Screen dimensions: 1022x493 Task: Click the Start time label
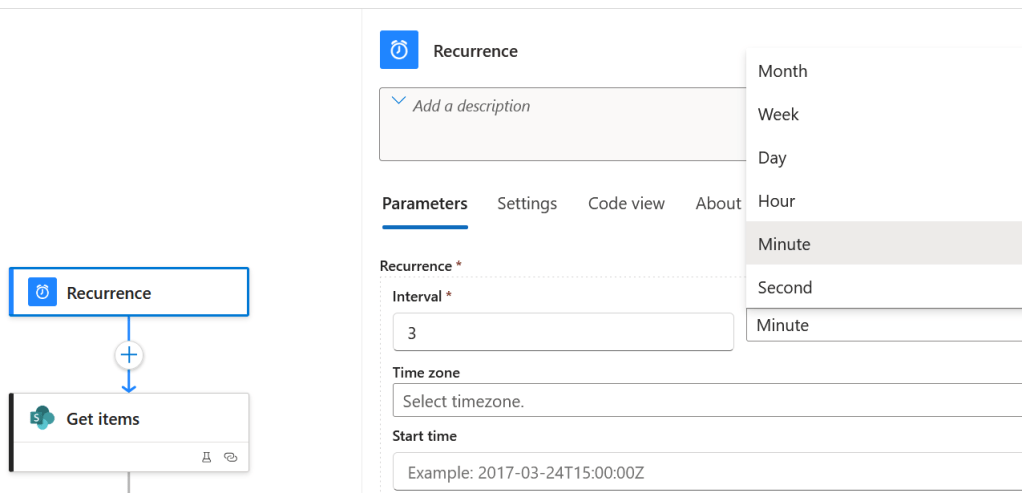[x=424, y=436]
